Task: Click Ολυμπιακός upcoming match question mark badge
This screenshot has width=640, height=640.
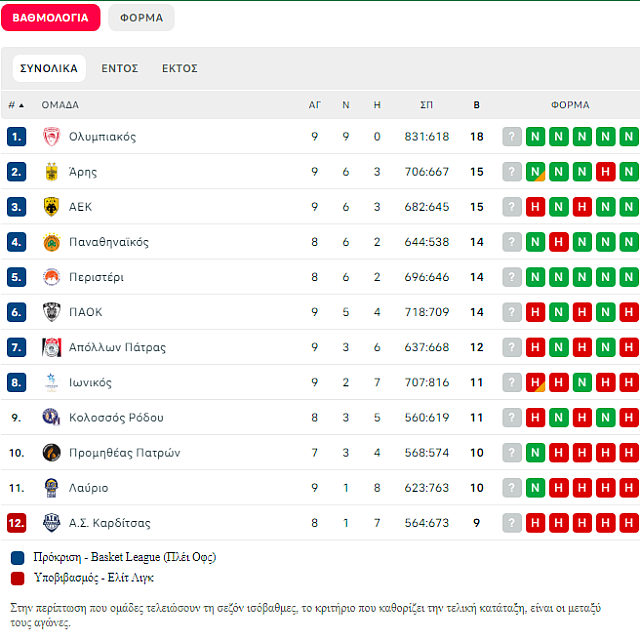Action: pos(512,137)
